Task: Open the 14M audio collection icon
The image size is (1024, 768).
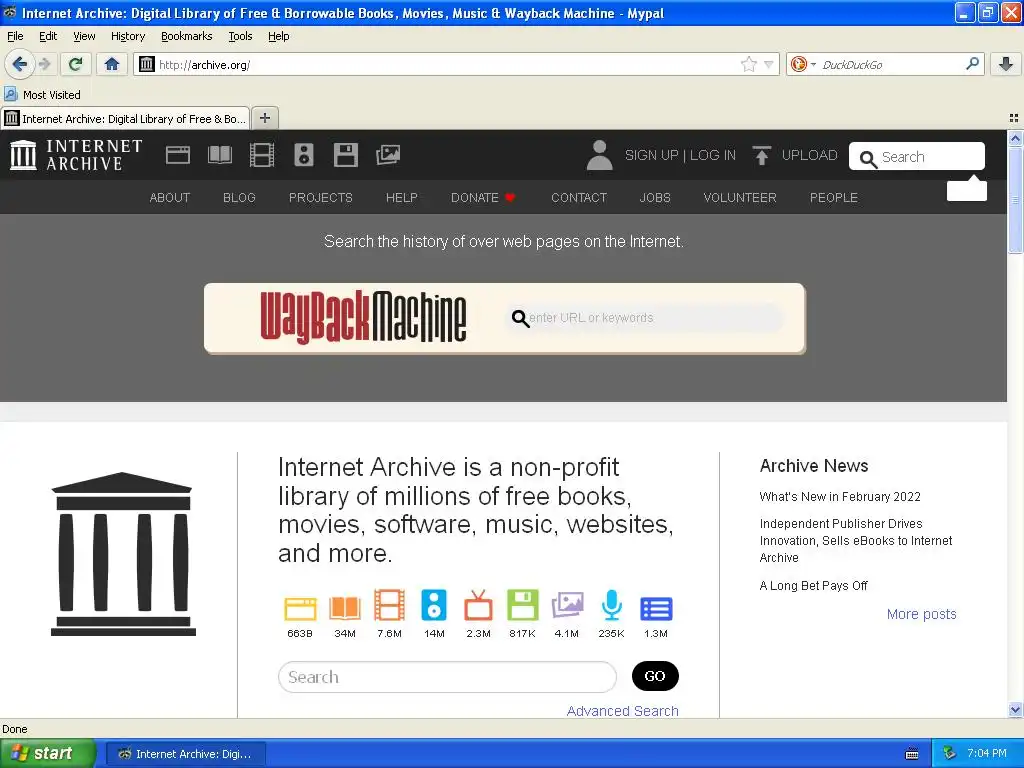Action: point(434,605)
